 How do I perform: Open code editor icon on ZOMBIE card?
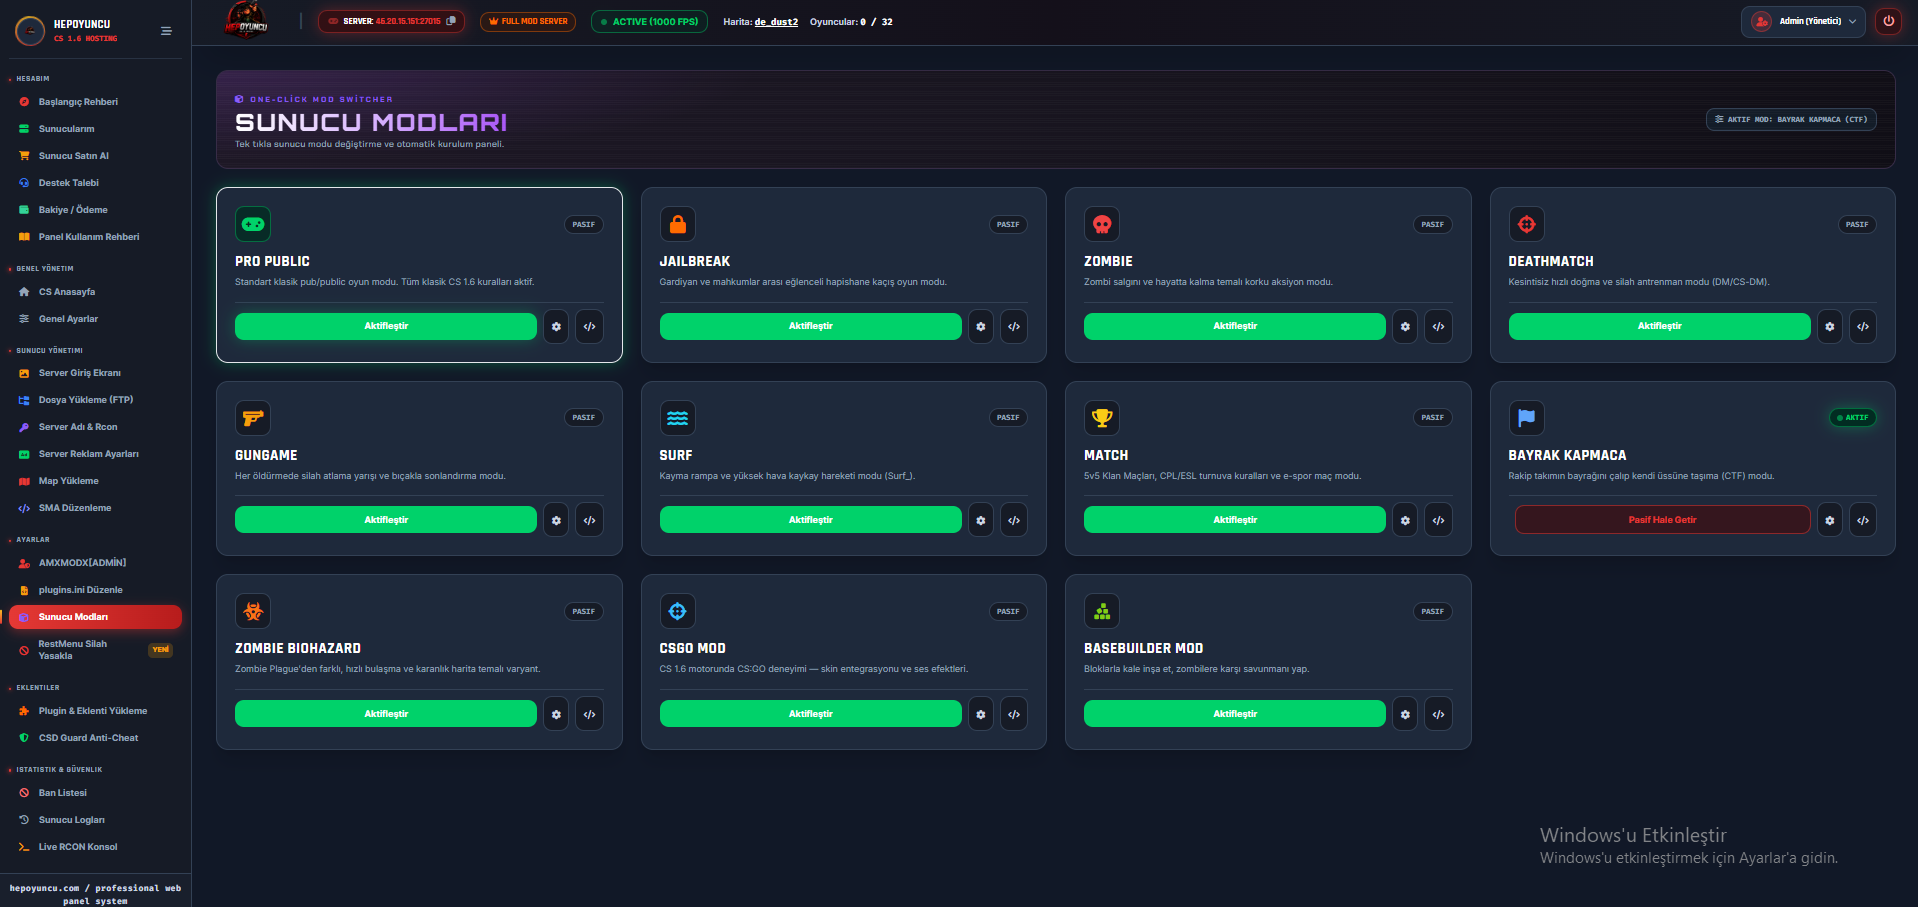tap(1439, 327)
